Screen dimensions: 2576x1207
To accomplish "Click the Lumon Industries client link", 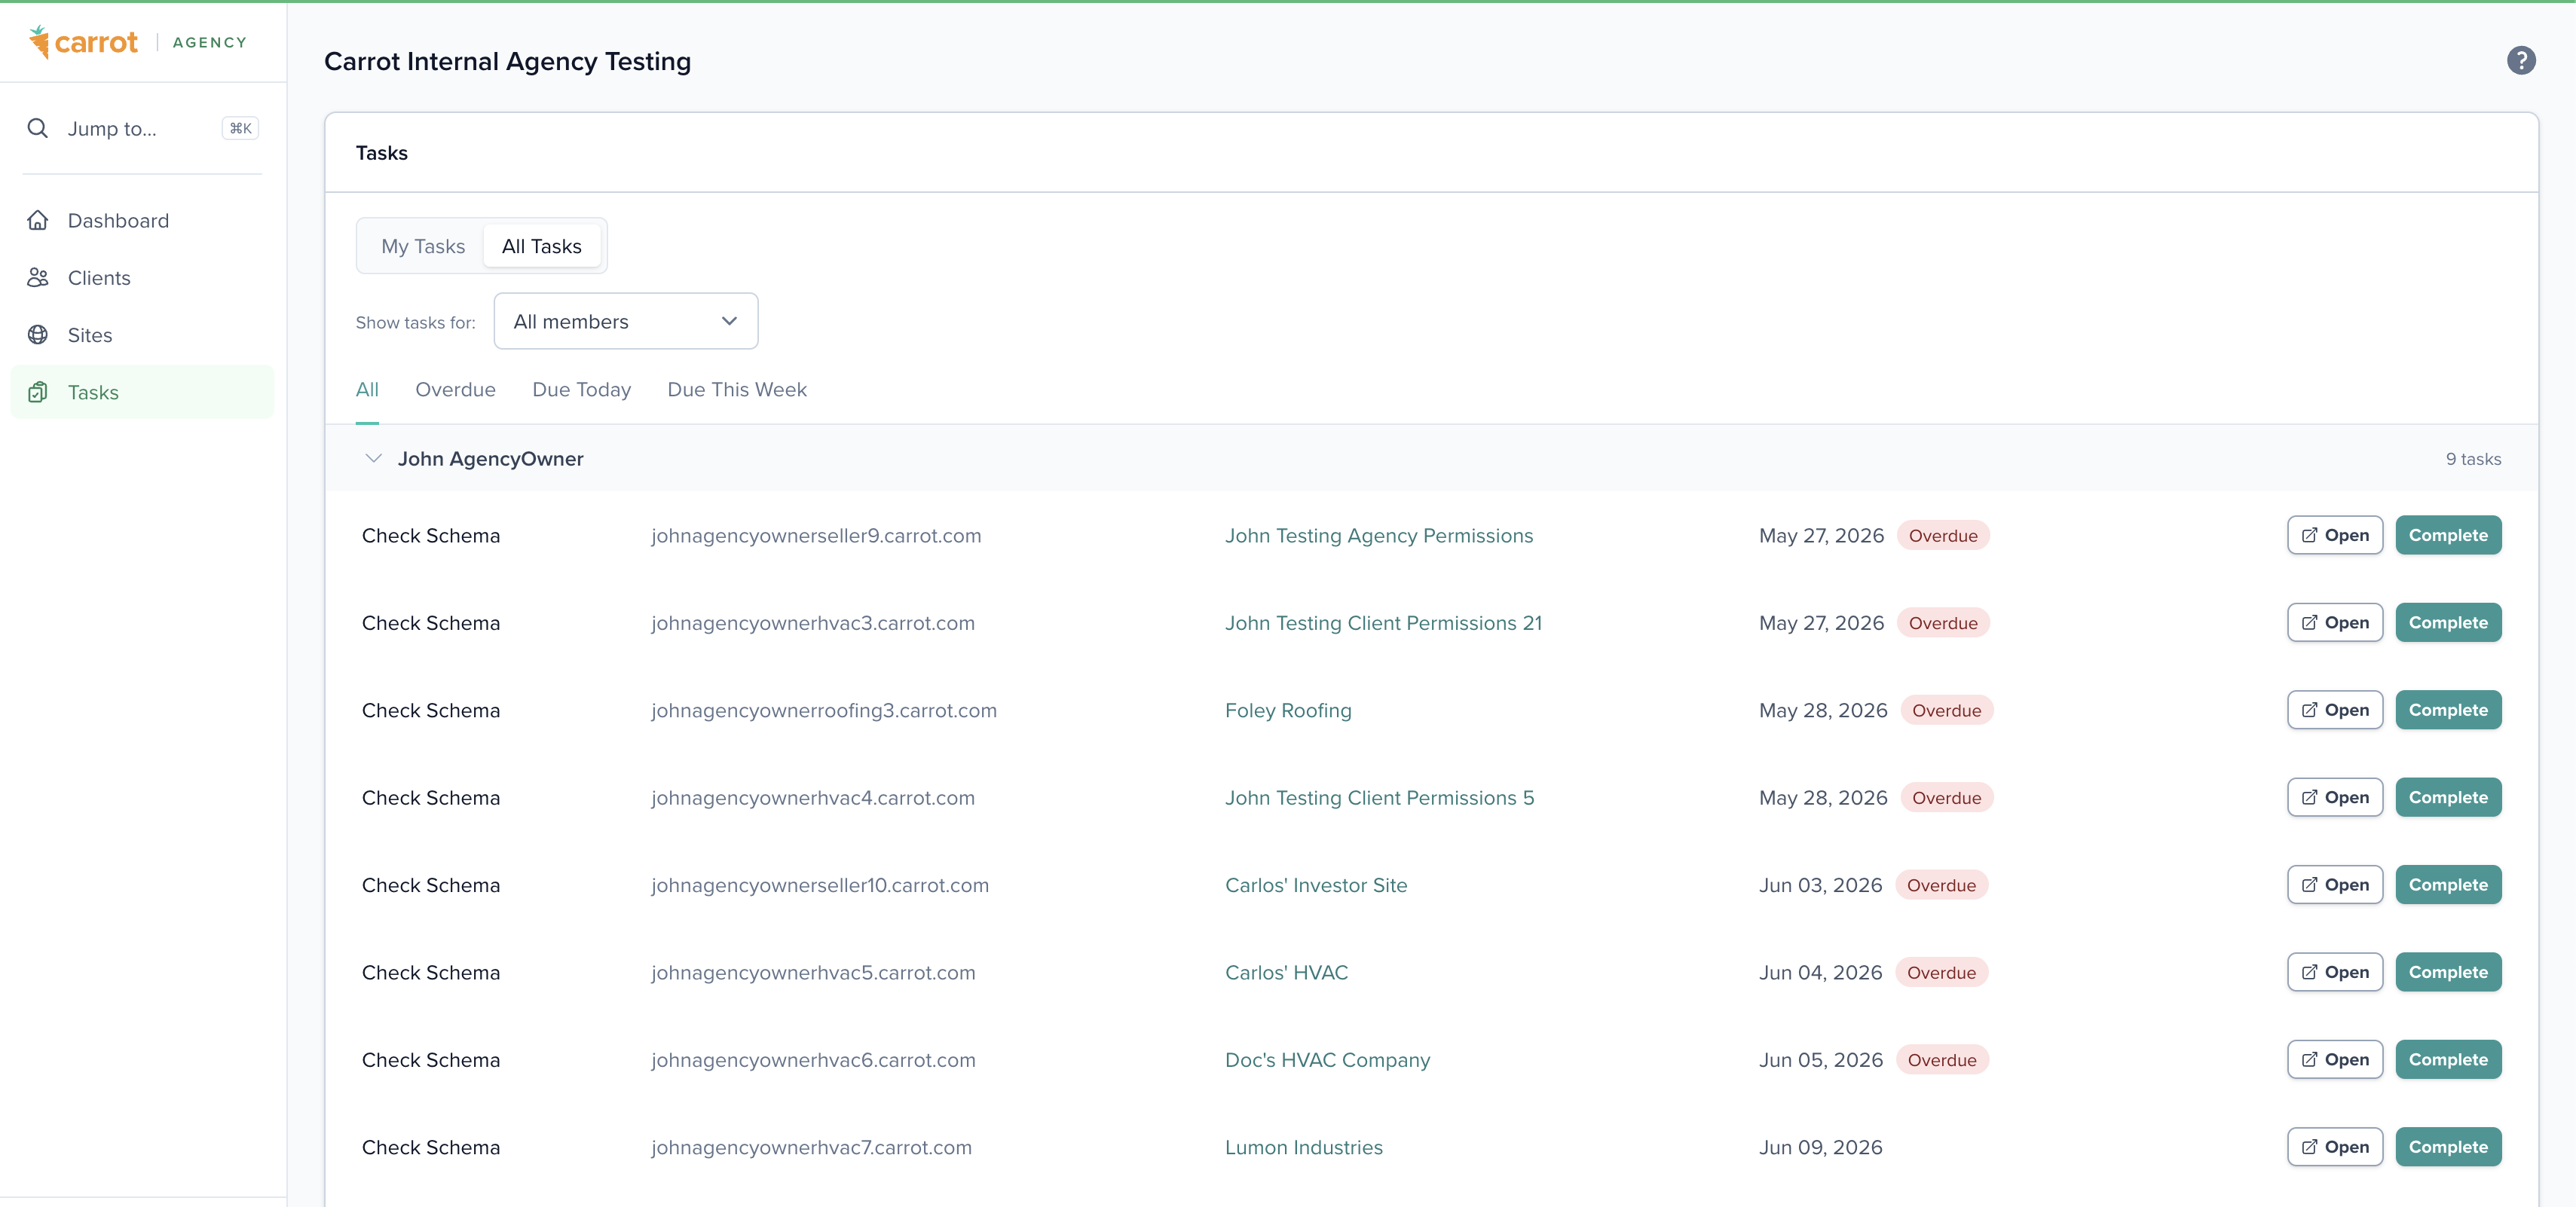I will (1304, 1148).
